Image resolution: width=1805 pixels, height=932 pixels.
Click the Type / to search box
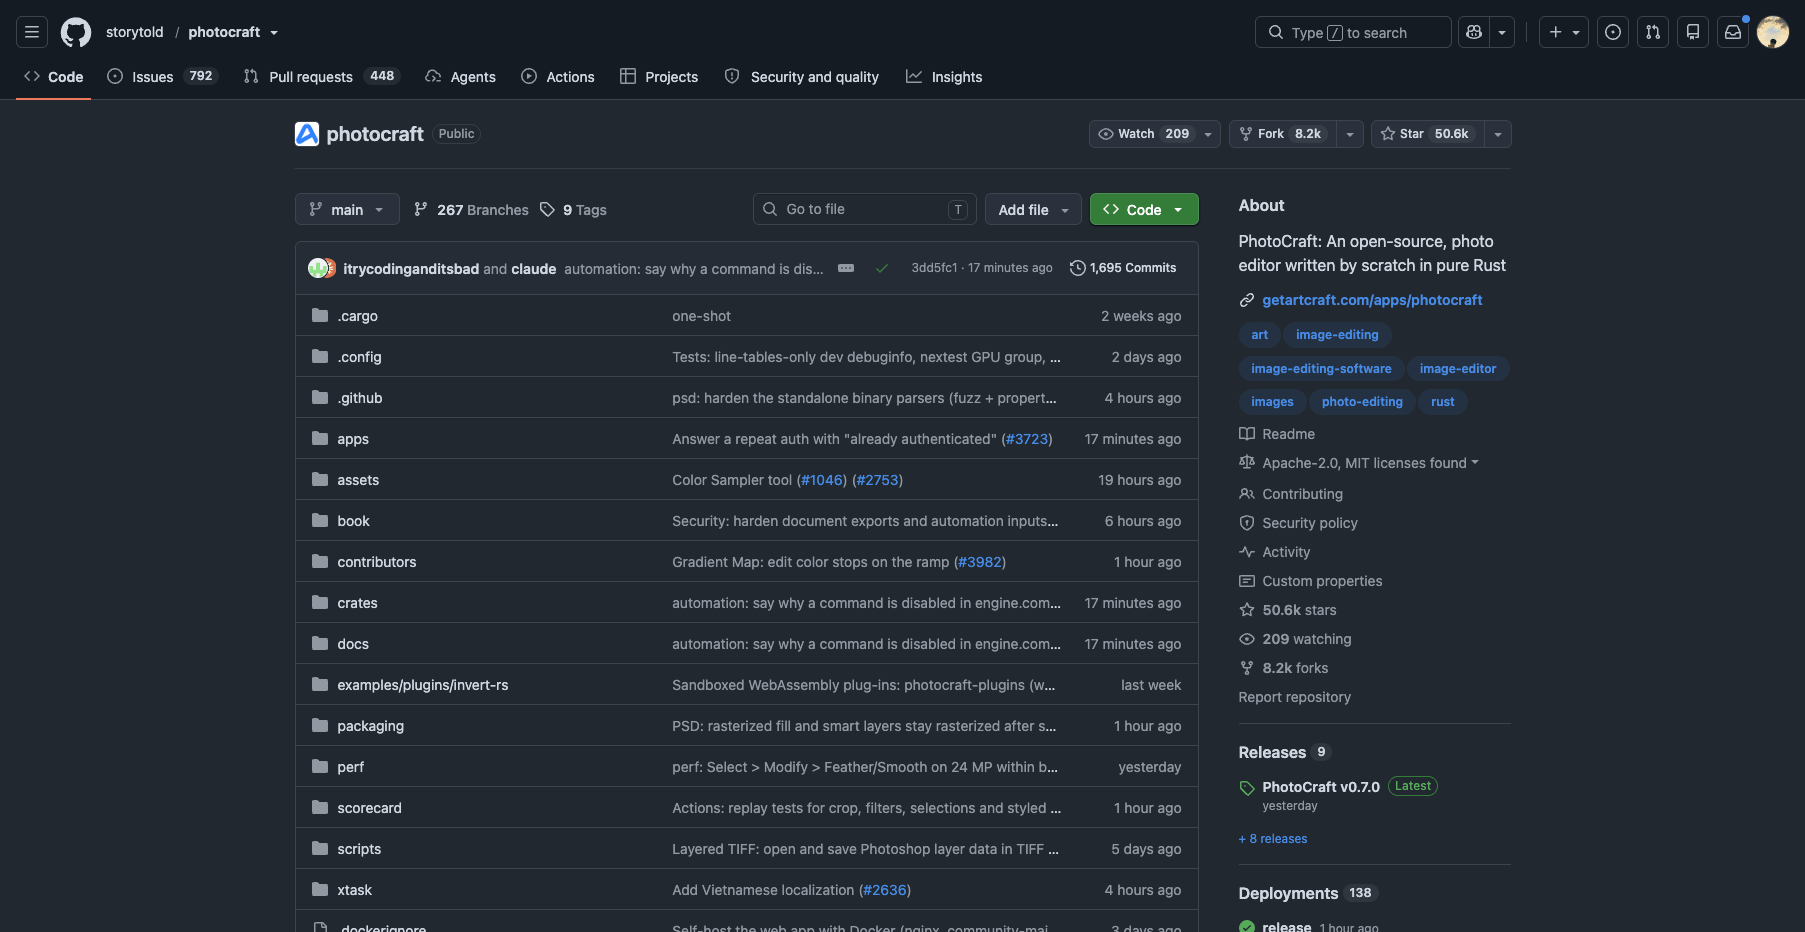click(x=1353, y=32)
